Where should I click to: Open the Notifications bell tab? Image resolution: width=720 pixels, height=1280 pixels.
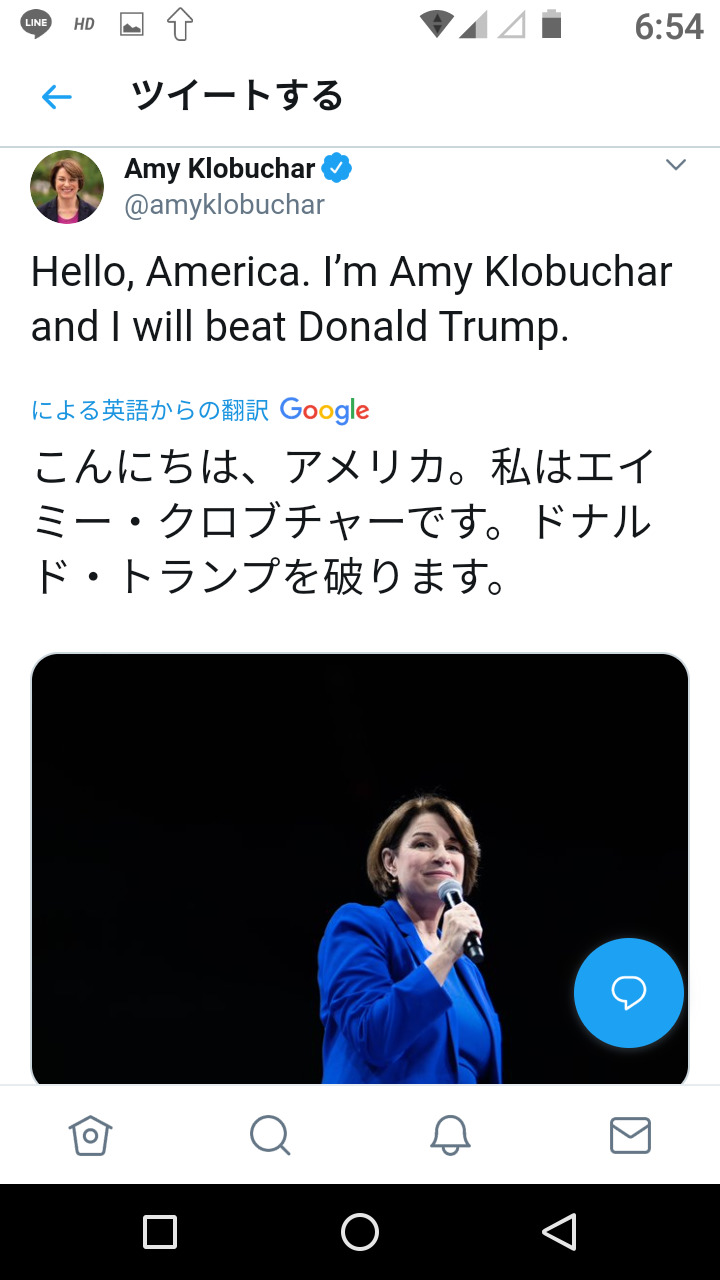pos(450,1135)
